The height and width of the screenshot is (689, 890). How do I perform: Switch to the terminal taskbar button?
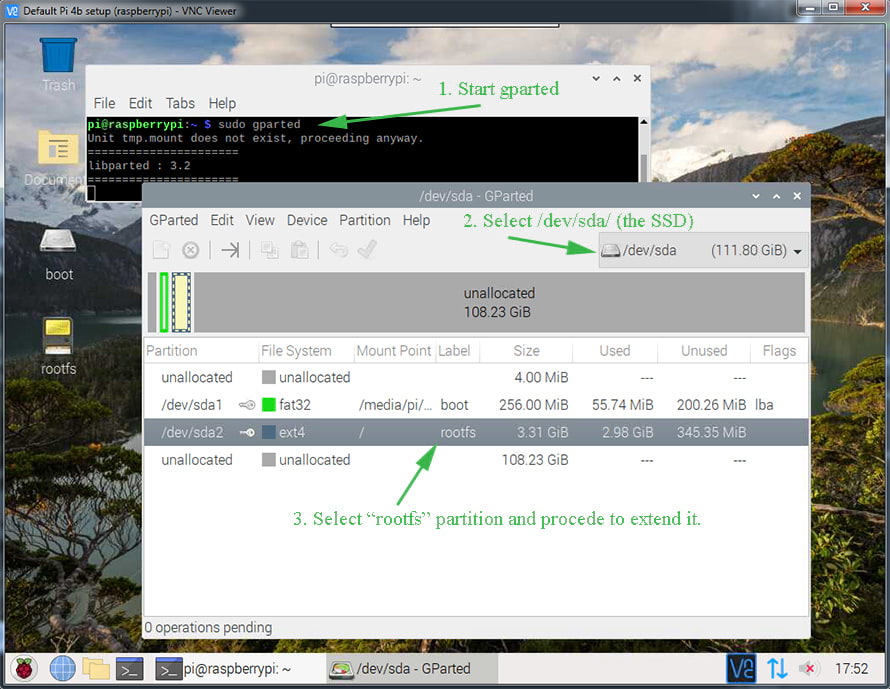pyautogui.click(x=224, y=668)
